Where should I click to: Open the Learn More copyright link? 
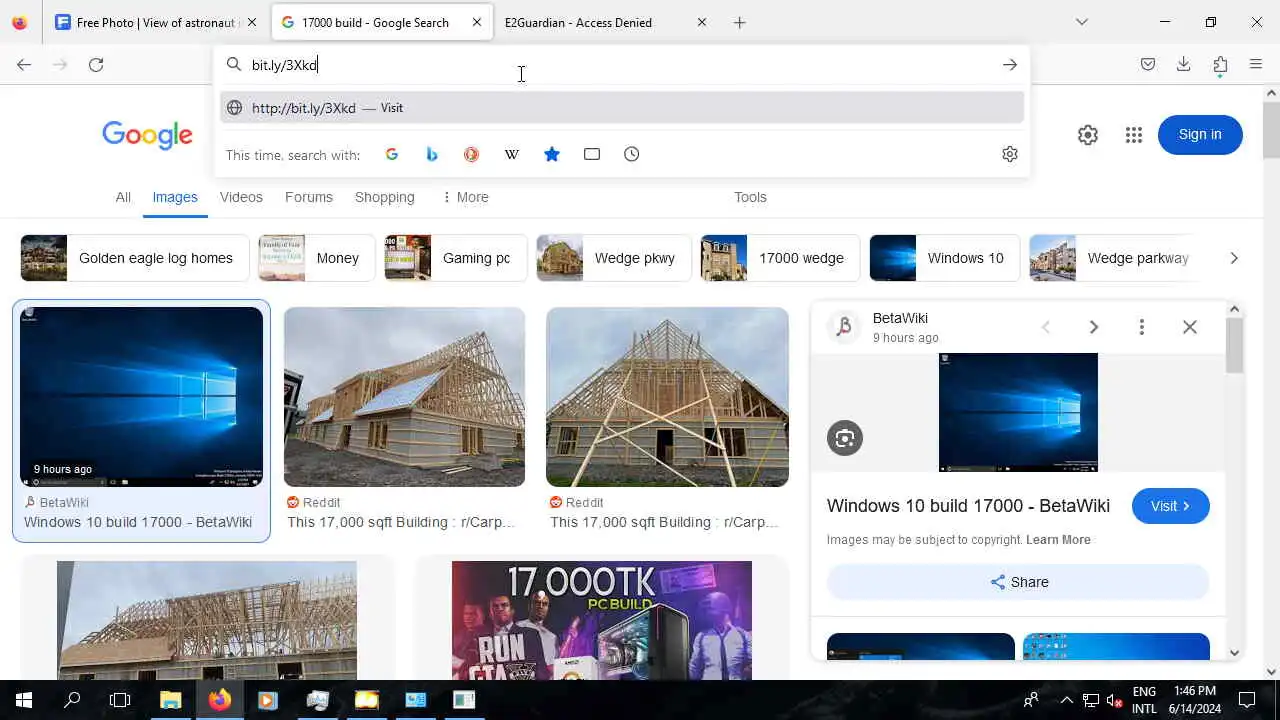[x=1058, y=540]
